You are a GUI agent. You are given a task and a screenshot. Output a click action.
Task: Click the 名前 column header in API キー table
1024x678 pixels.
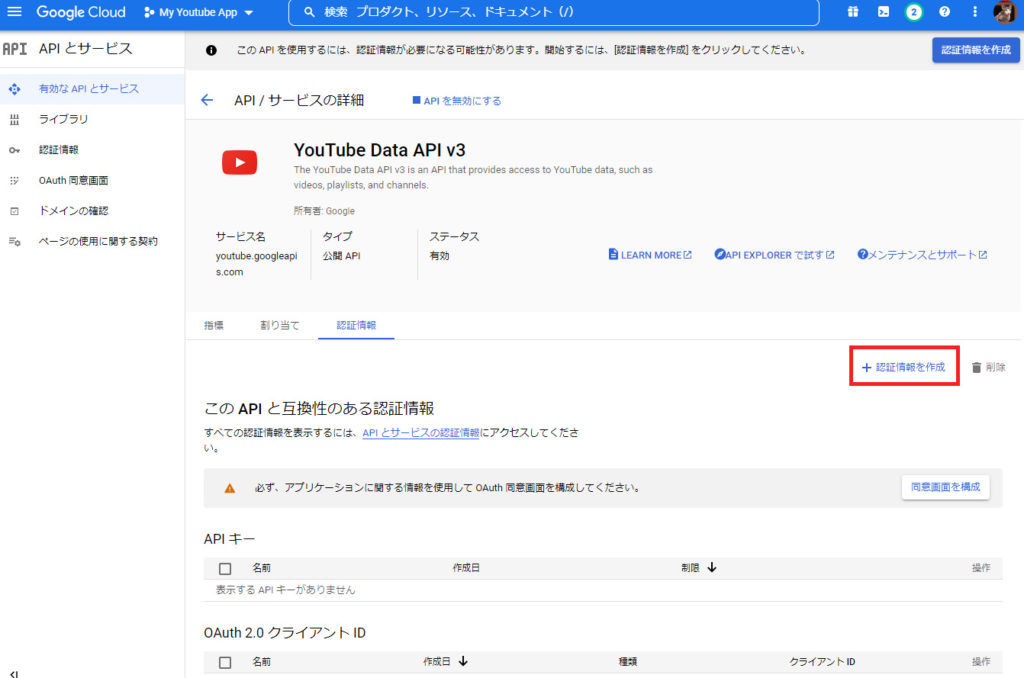click(261, 568)
